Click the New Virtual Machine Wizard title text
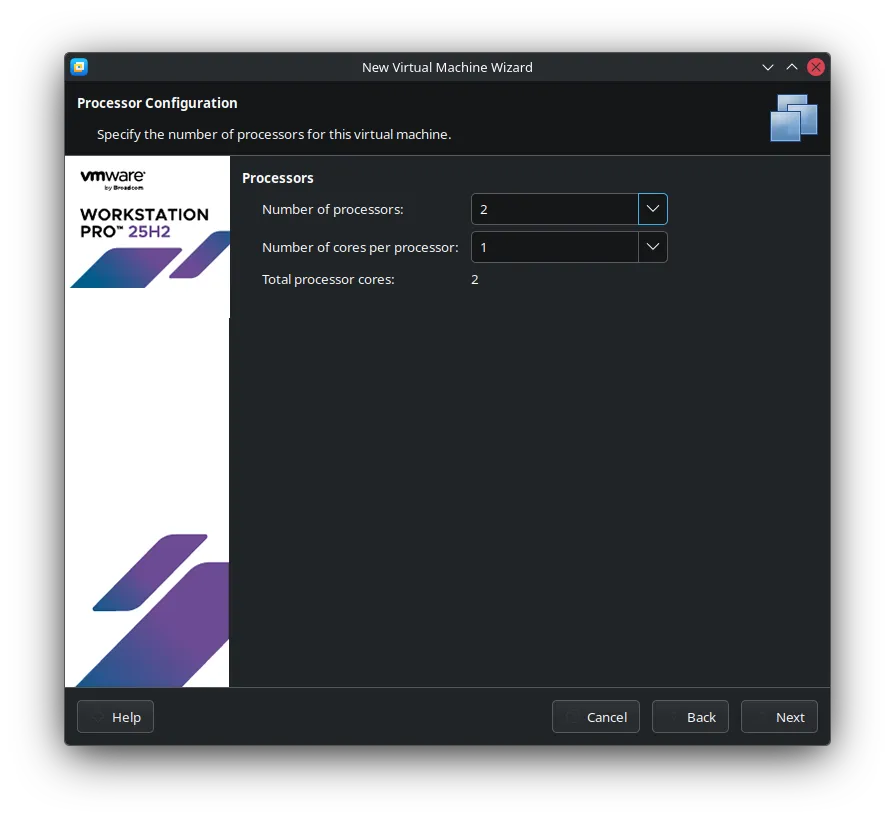The image size is (895, 822). [447, 67]
